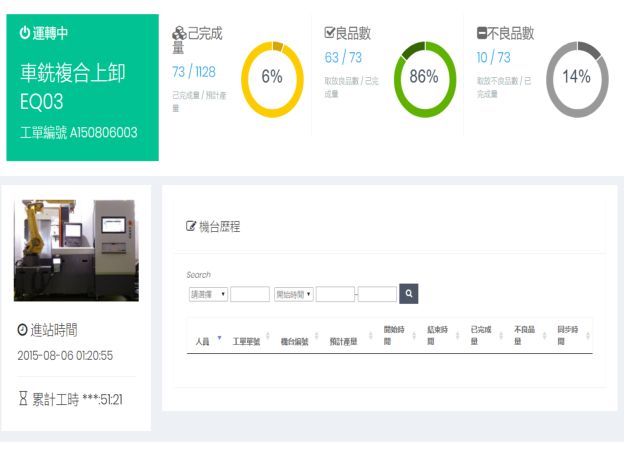The width and height of the screenshot is (624, 454).
Task: Open the 開始時間 dropdown in search filter
Action: click(x=294, y=294)
